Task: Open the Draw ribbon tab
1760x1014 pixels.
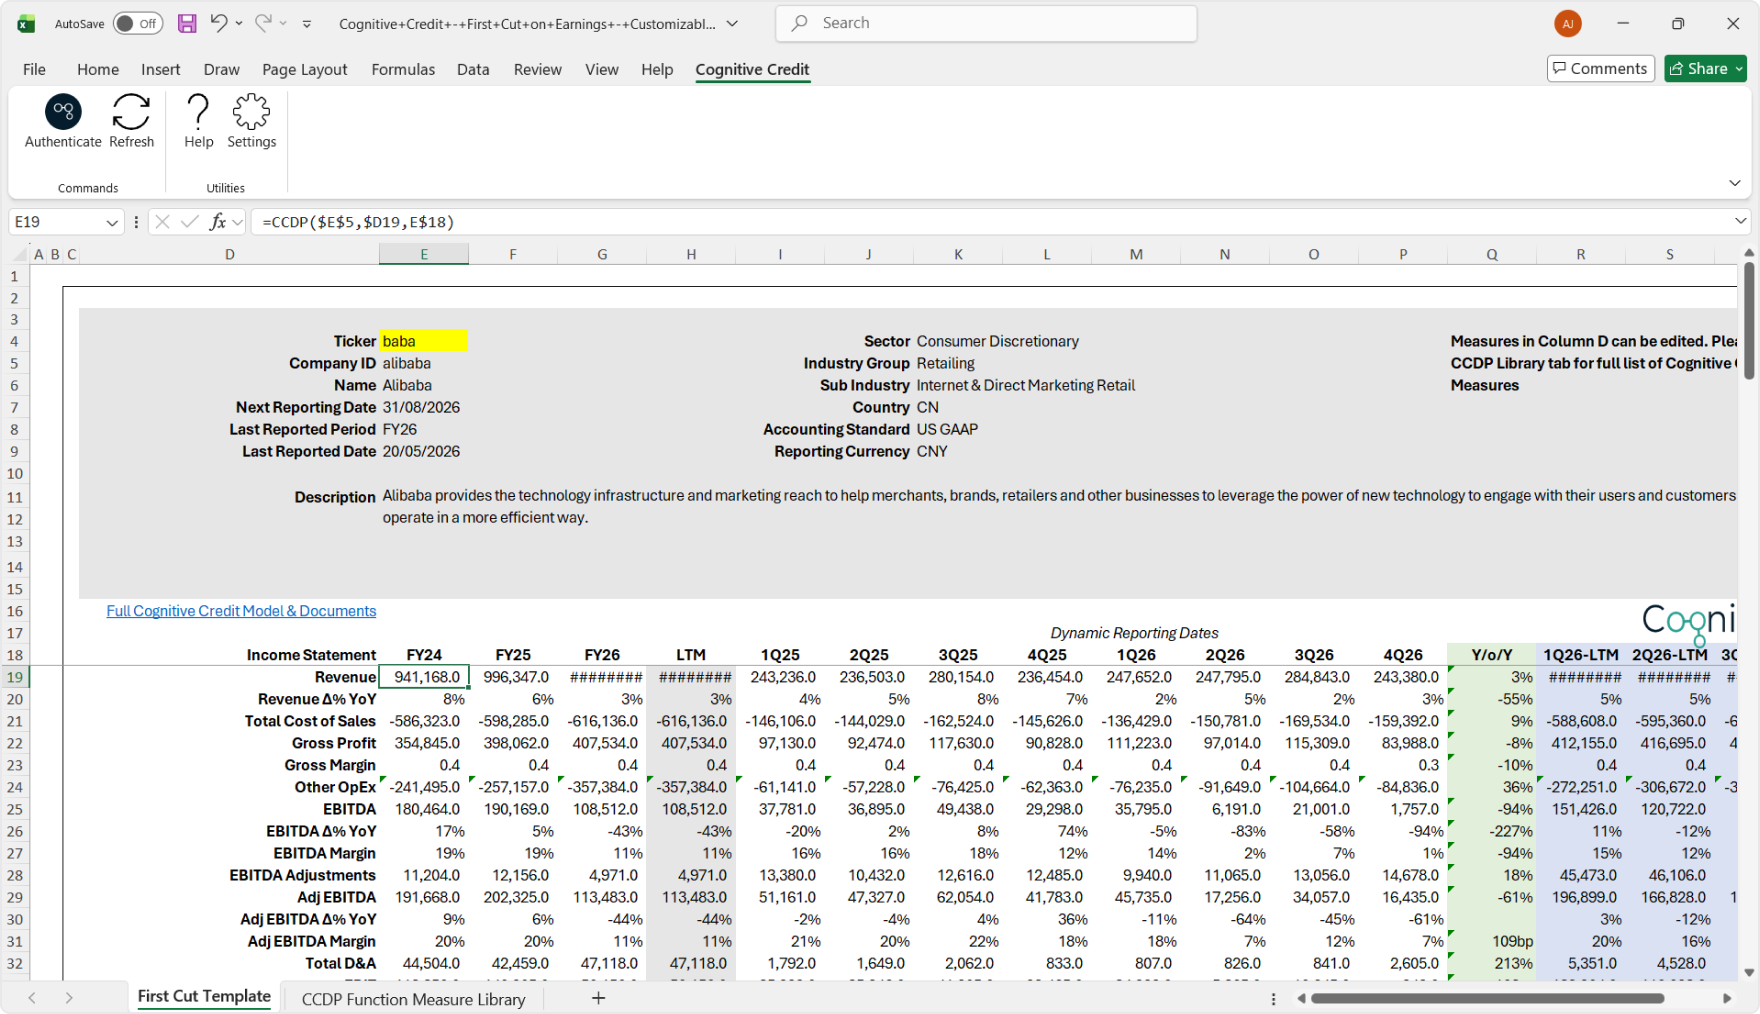Action: coord(221,69)
